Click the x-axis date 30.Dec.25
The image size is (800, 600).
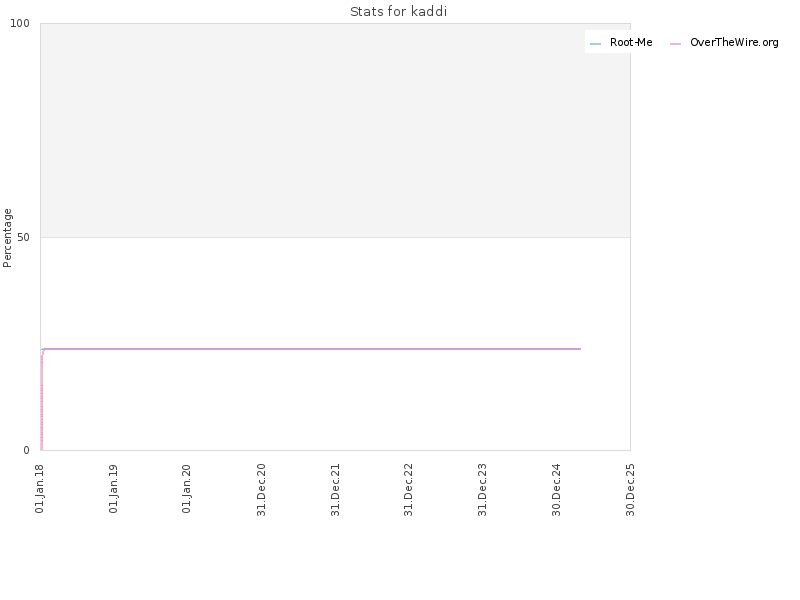tap(631, 490)
